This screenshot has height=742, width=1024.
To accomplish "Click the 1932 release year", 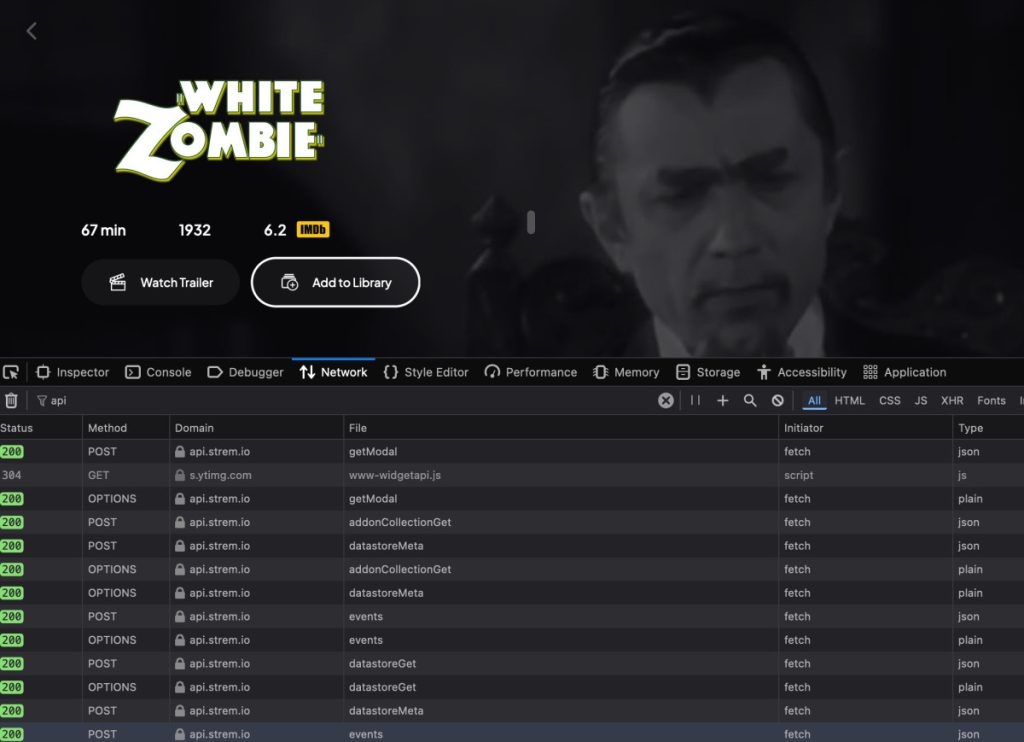I will click(195, 230).
